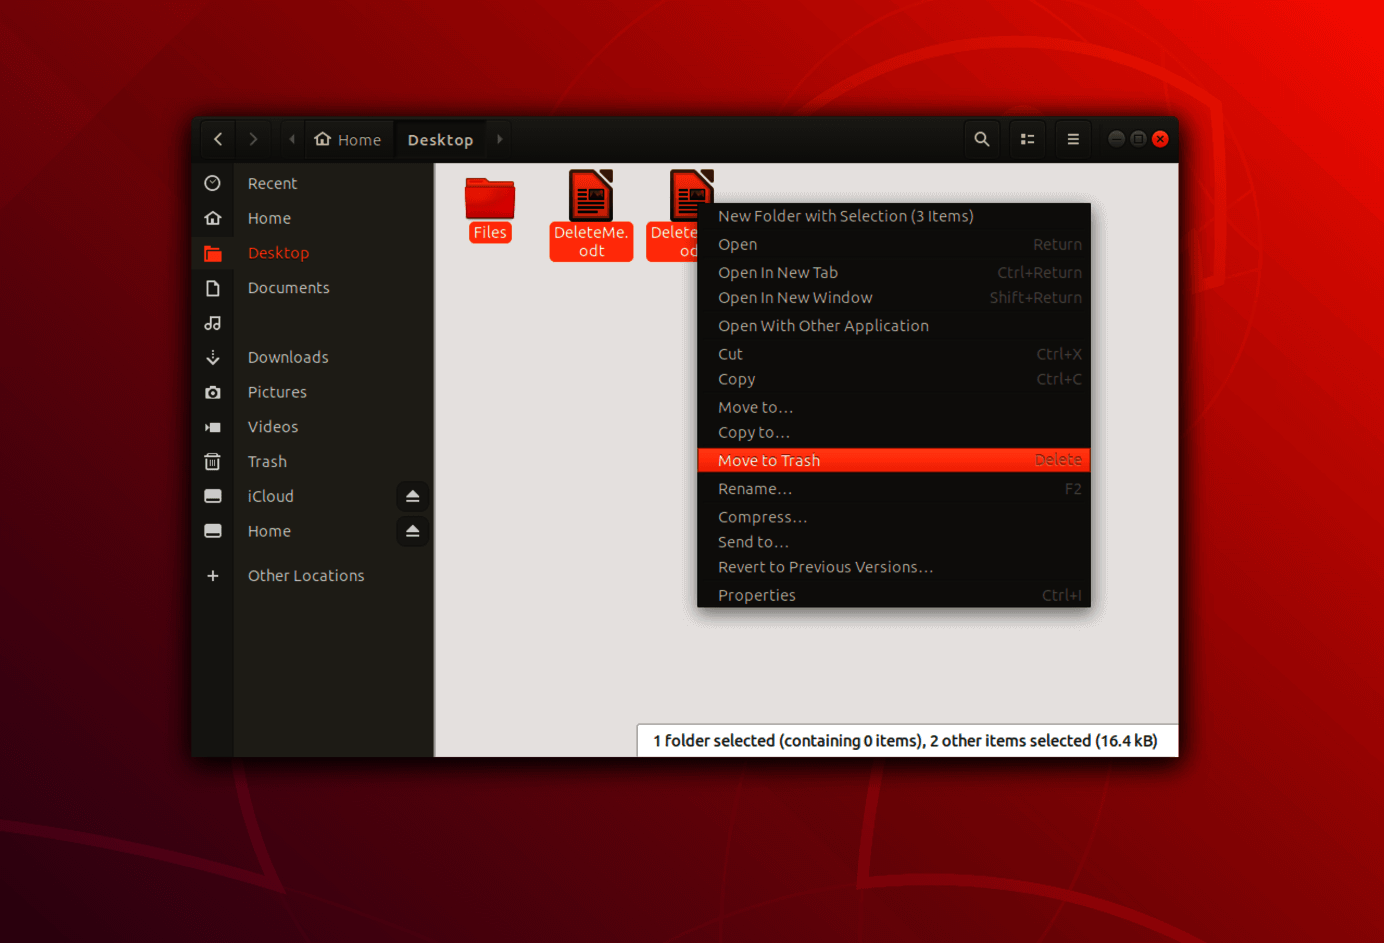Screen dimensions: 1384x943
Task: Open the search icon in the toolbar
Action: pos(981,138)
